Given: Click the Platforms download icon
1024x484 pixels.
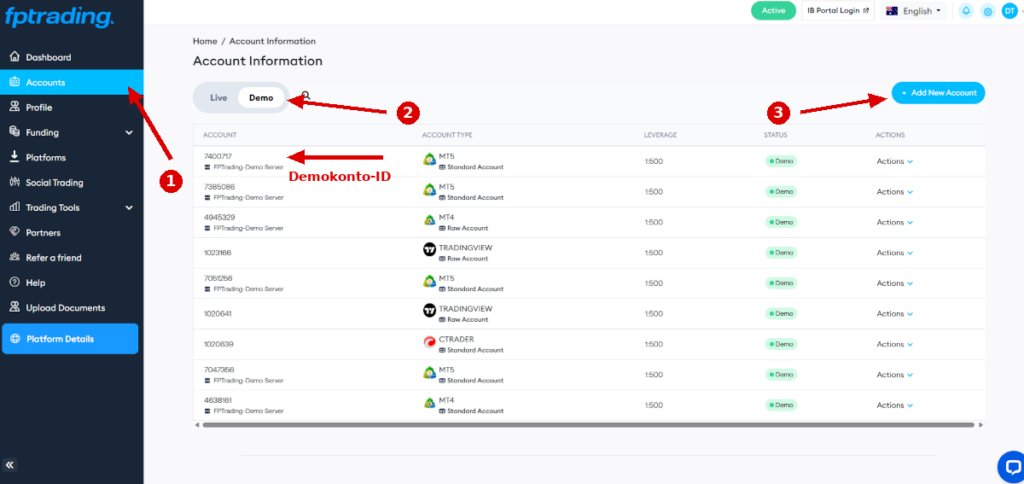Looking at the screenshot, I should [14, 157].
